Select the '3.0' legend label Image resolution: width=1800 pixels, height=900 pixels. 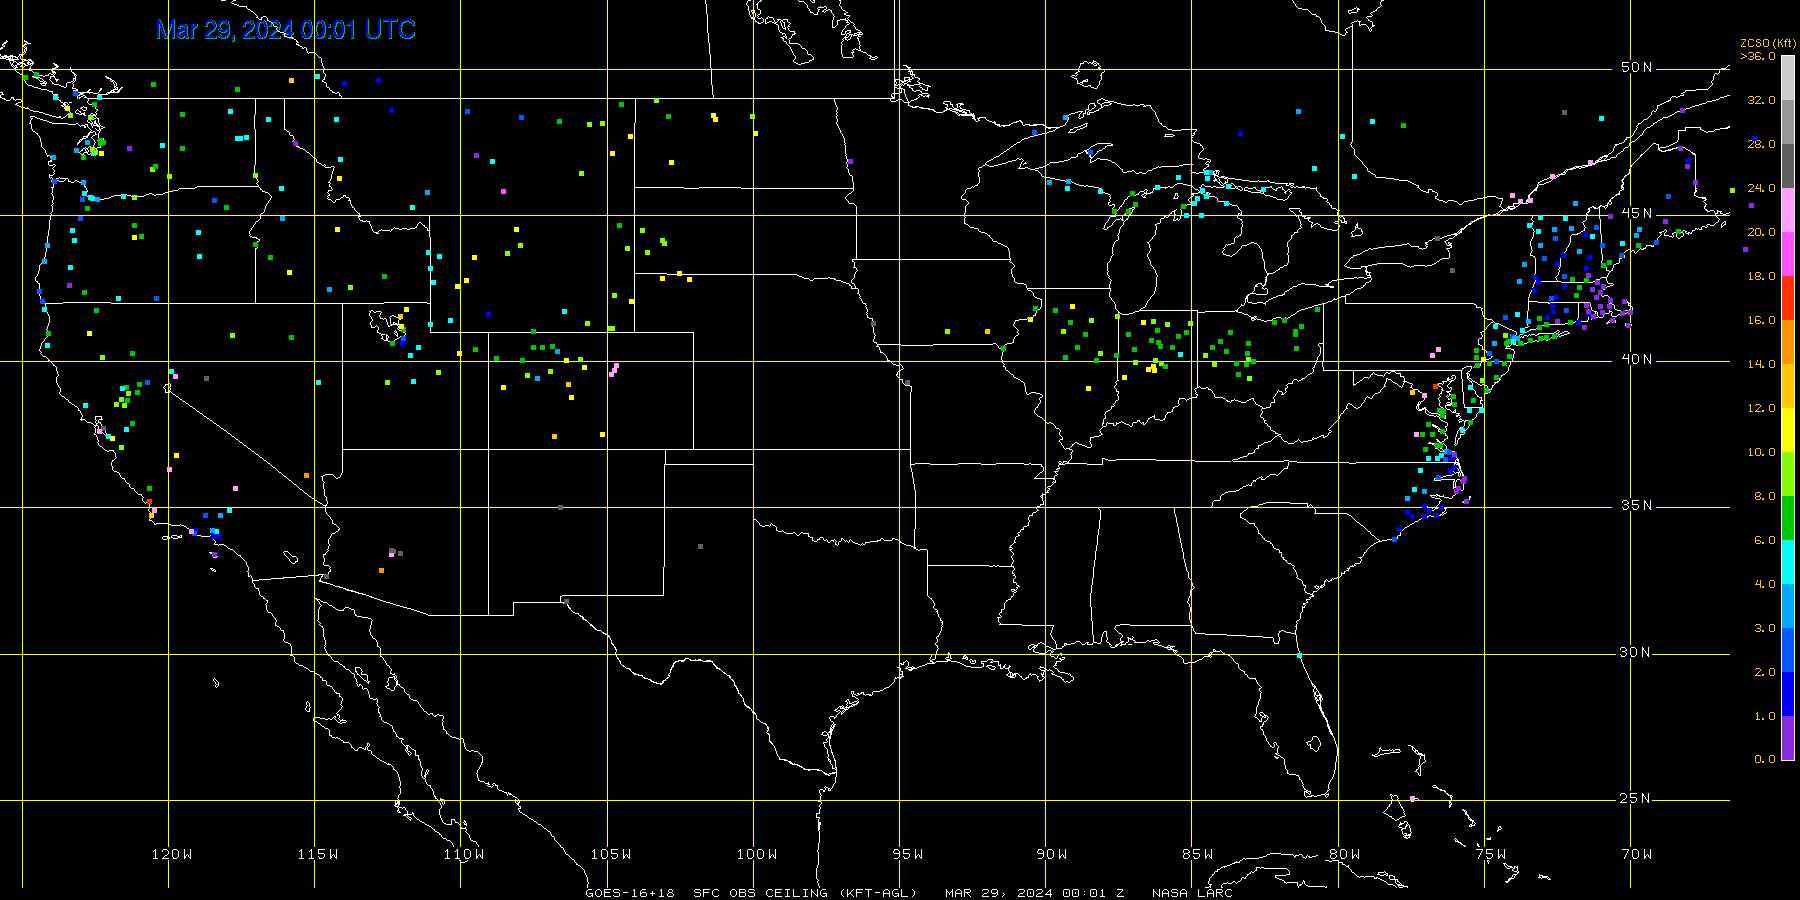[x=1765, y=628]
